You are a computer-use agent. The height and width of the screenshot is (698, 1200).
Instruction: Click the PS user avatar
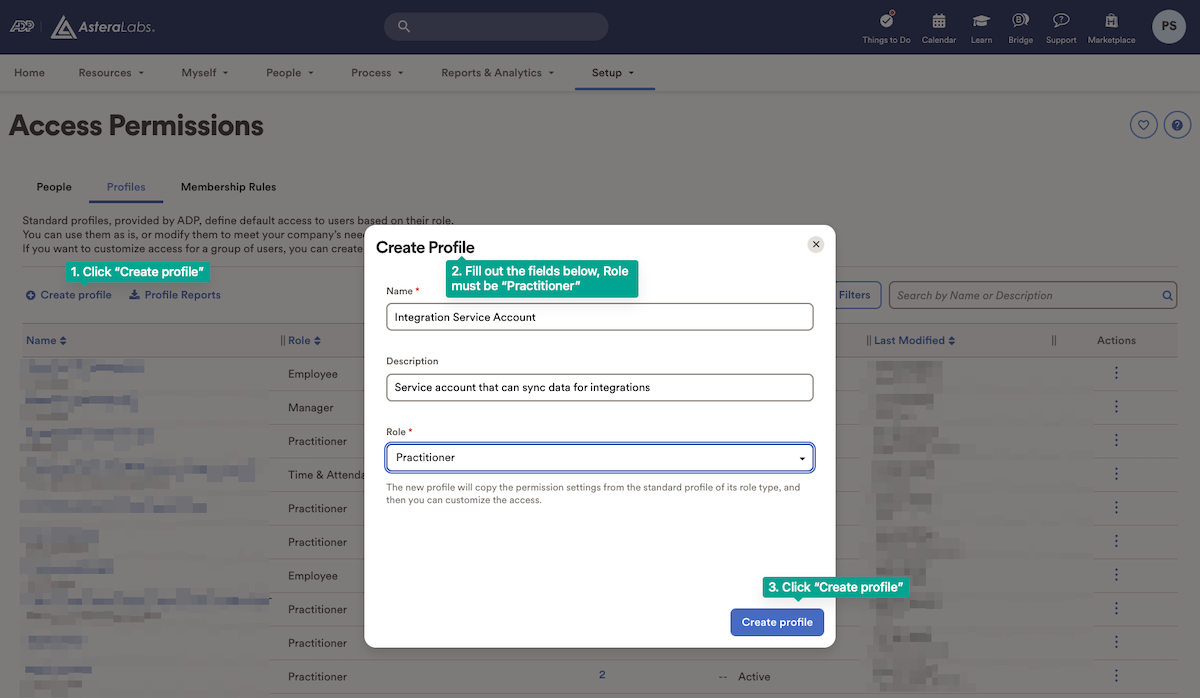[x=1169, y=27]
